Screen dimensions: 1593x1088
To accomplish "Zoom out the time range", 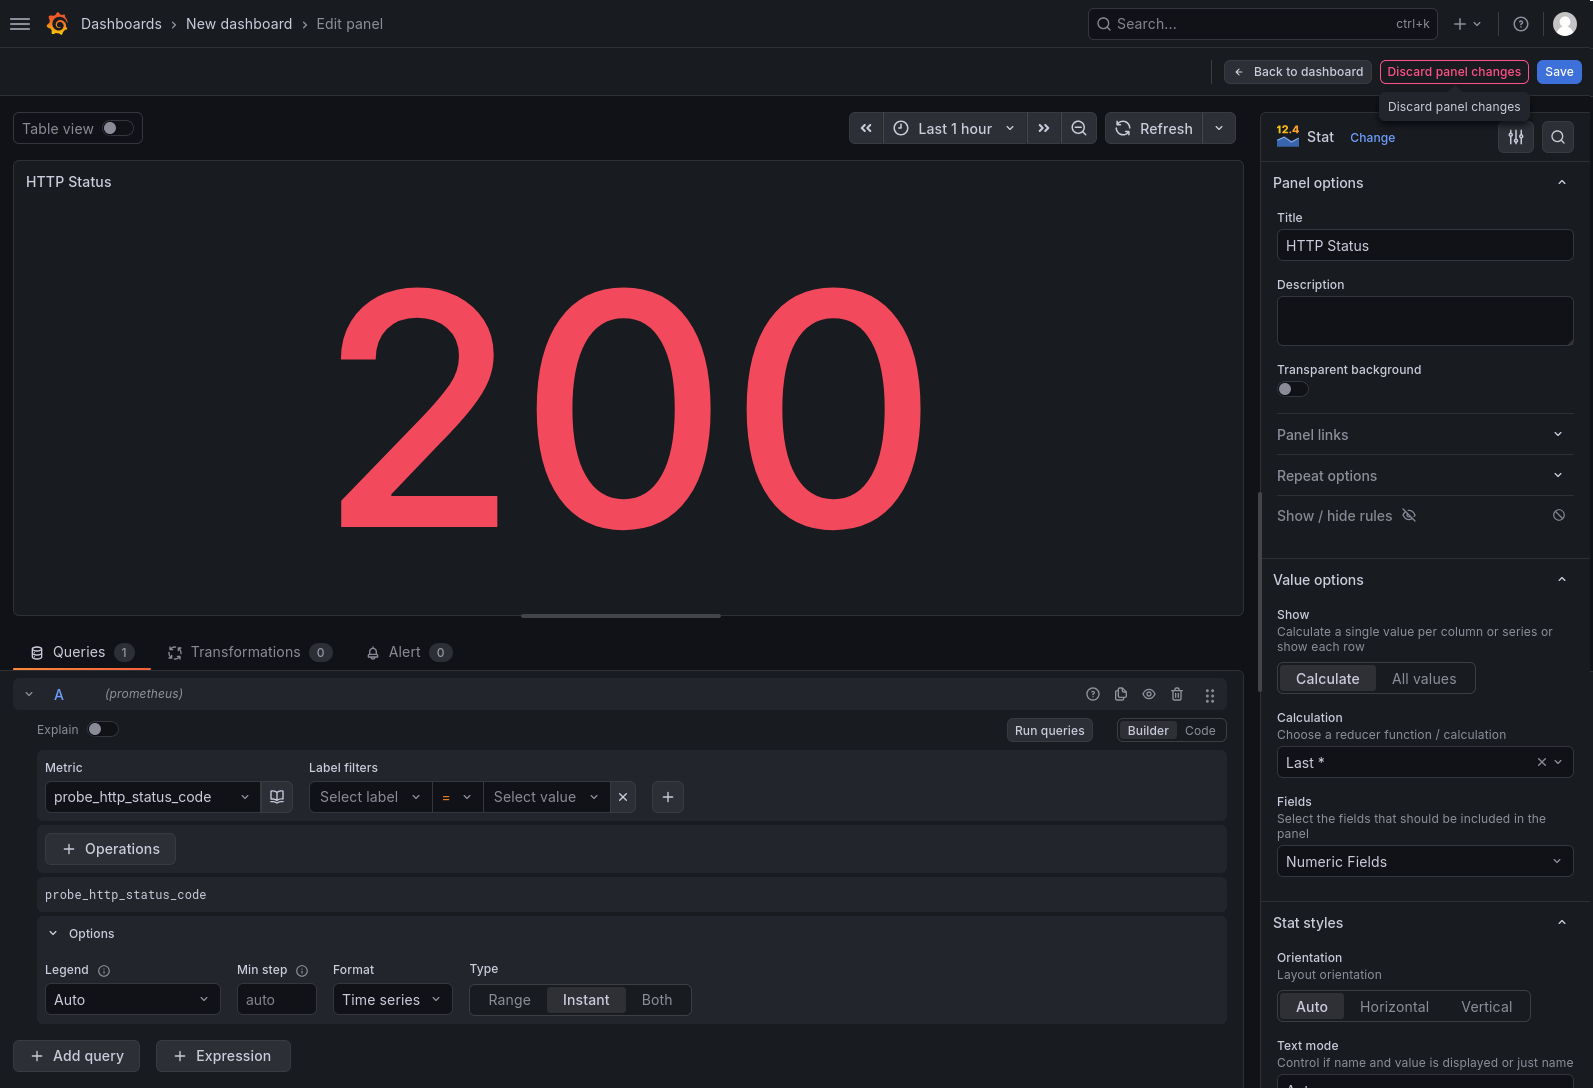I will tap(1079, 128).
